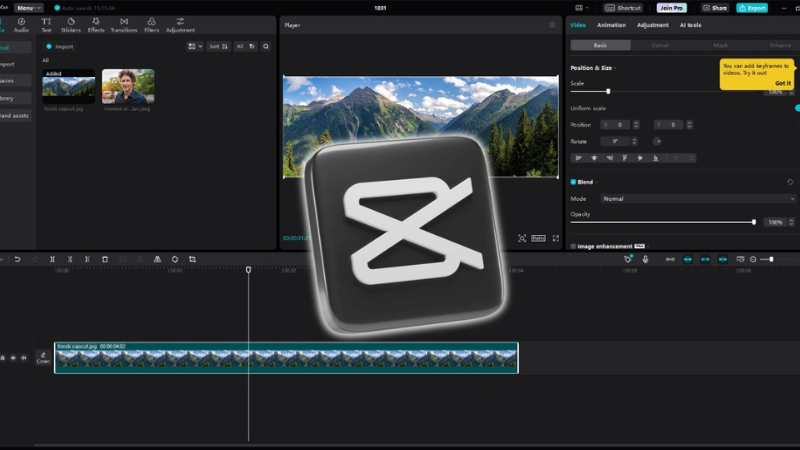Select the Mask sub-tab
Viewport: 800px width, 450px height.
click(x=720, y=45)
